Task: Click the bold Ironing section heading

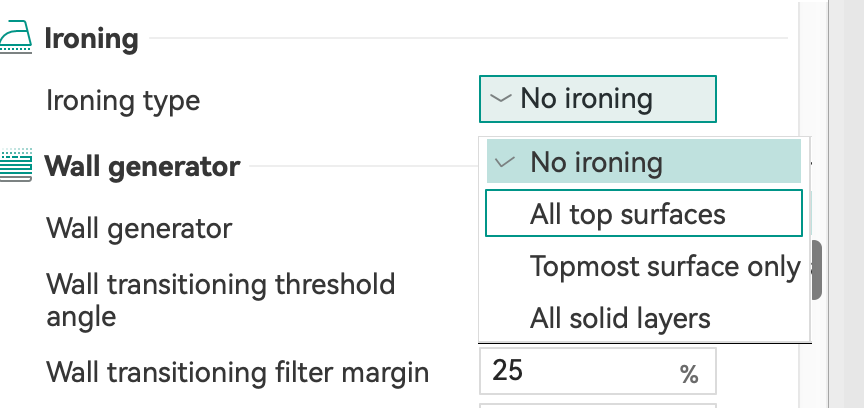Action: (91, 39)
